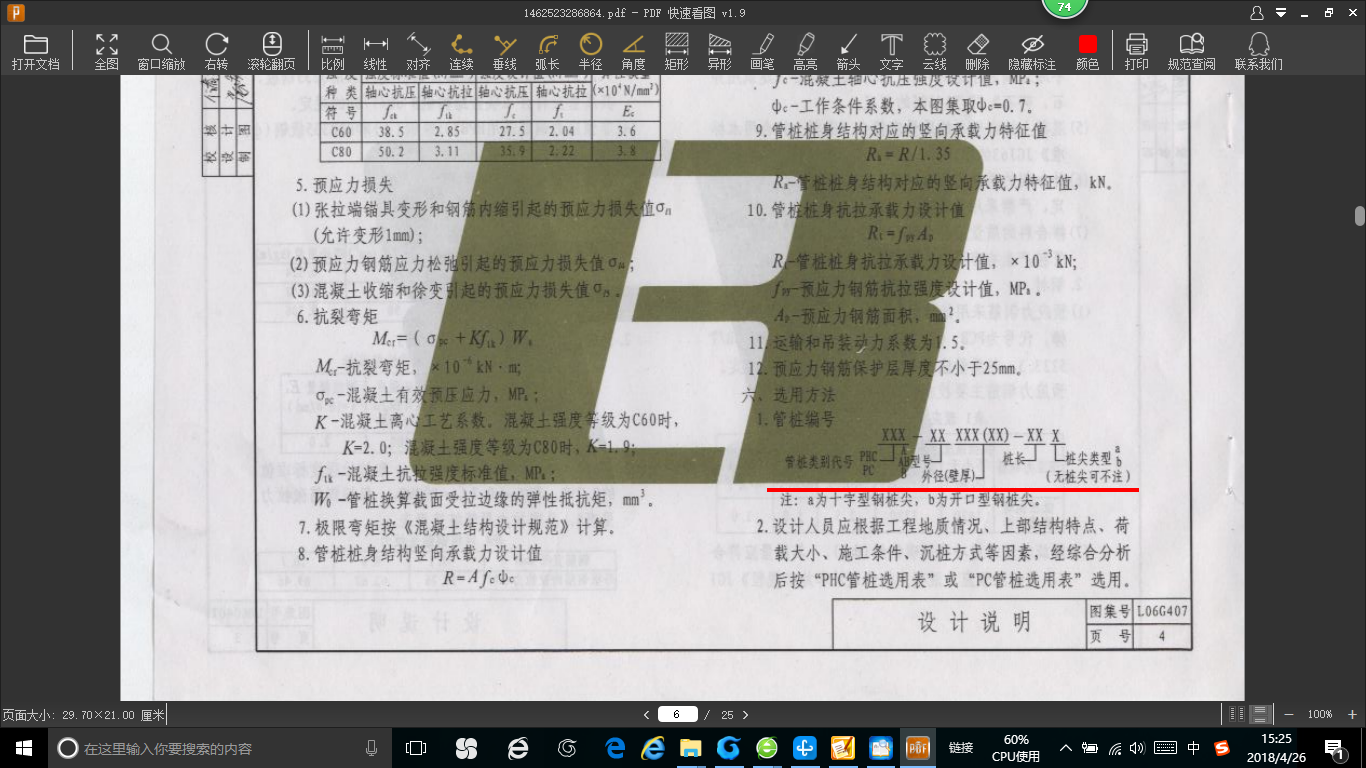The width and height of the screenshot is (1366, 768).
Task: Click the green 74 badge at top
Action: coord(1064,7)
